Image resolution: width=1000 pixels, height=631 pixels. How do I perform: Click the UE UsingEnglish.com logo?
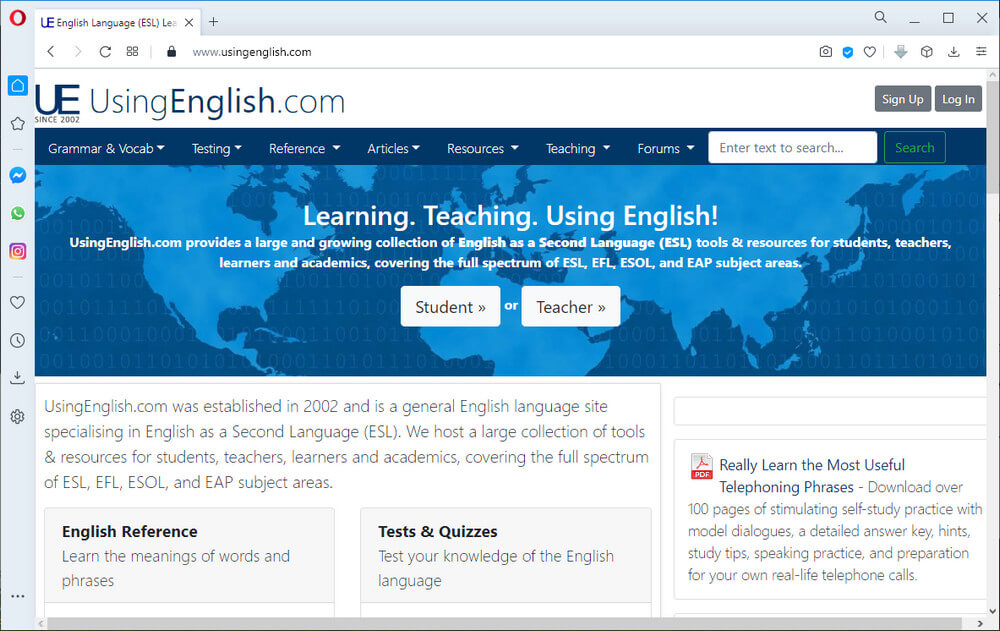point(190,102)
